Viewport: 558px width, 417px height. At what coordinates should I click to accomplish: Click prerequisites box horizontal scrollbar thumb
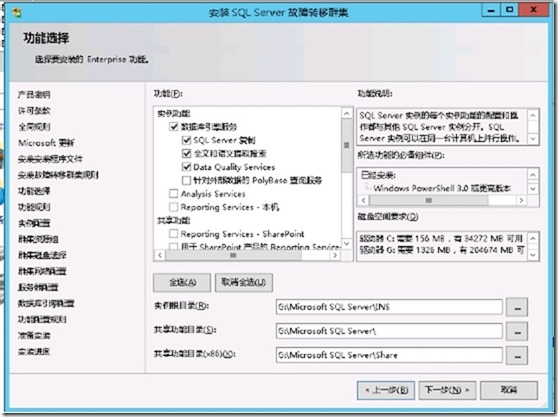429,200
